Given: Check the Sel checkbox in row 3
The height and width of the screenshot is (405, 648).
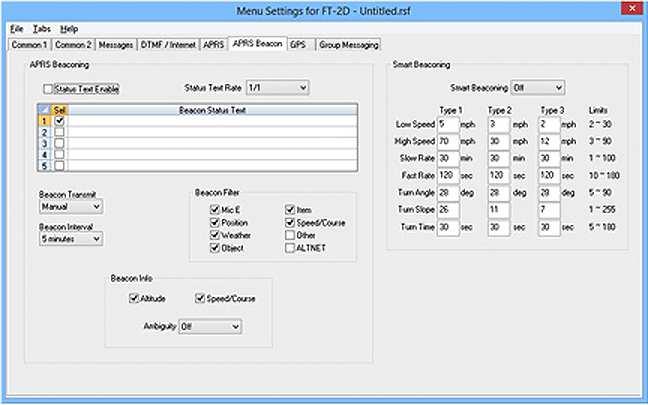Looking at the screenshot, I should point(60,143).
